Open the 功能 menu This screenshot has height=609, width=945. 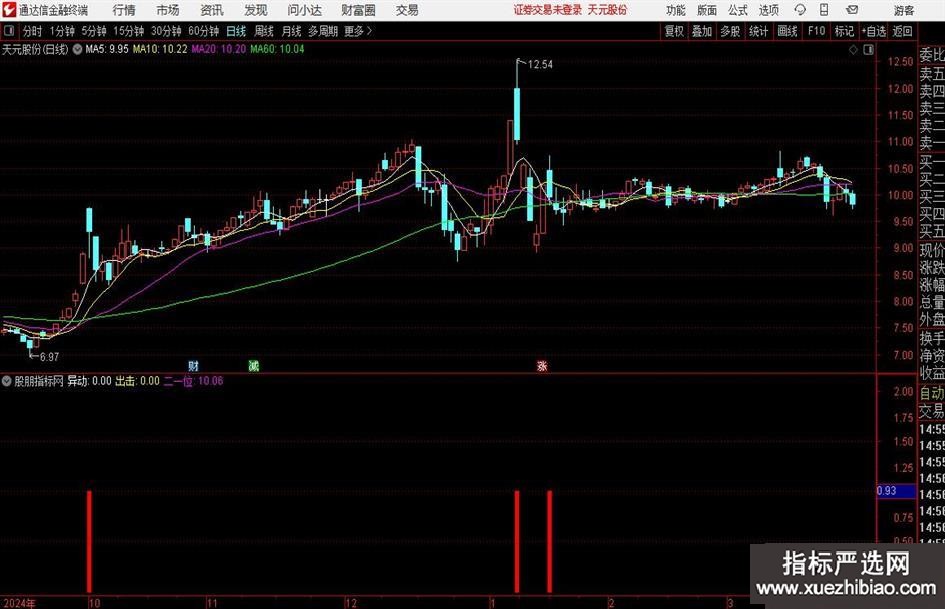pos(676,10)
